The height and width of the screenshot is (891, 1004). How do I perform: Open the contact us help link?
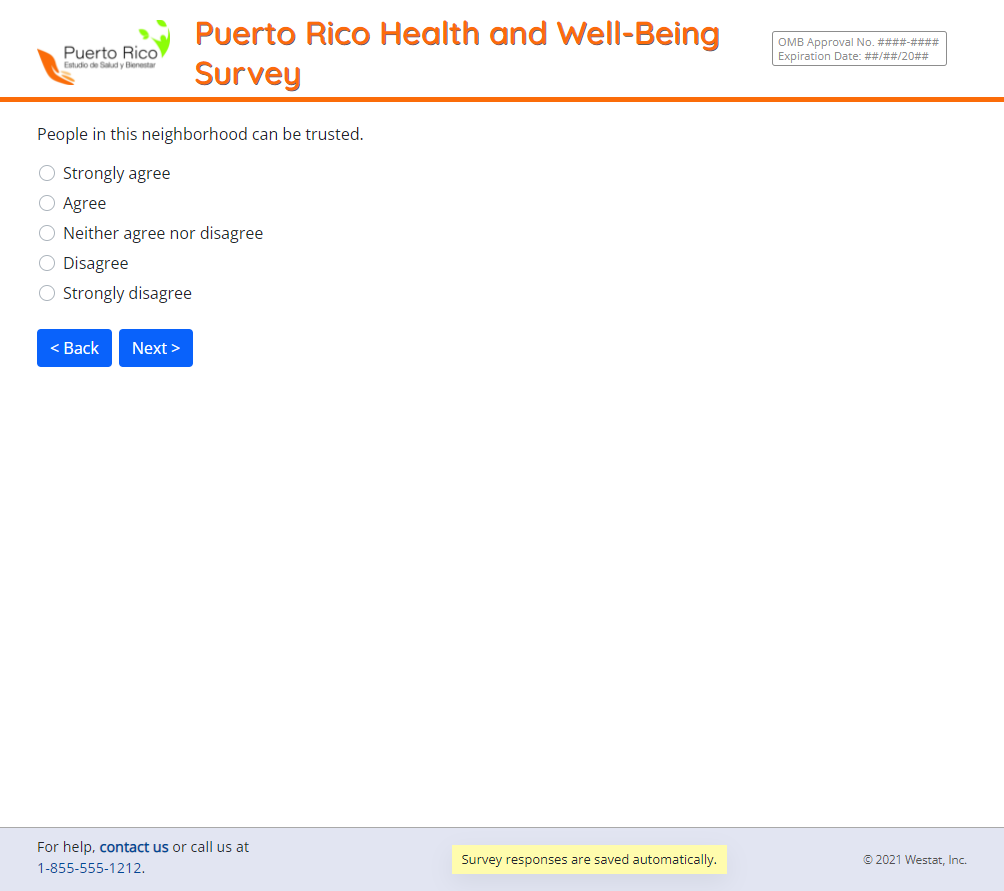coord(134,847)
